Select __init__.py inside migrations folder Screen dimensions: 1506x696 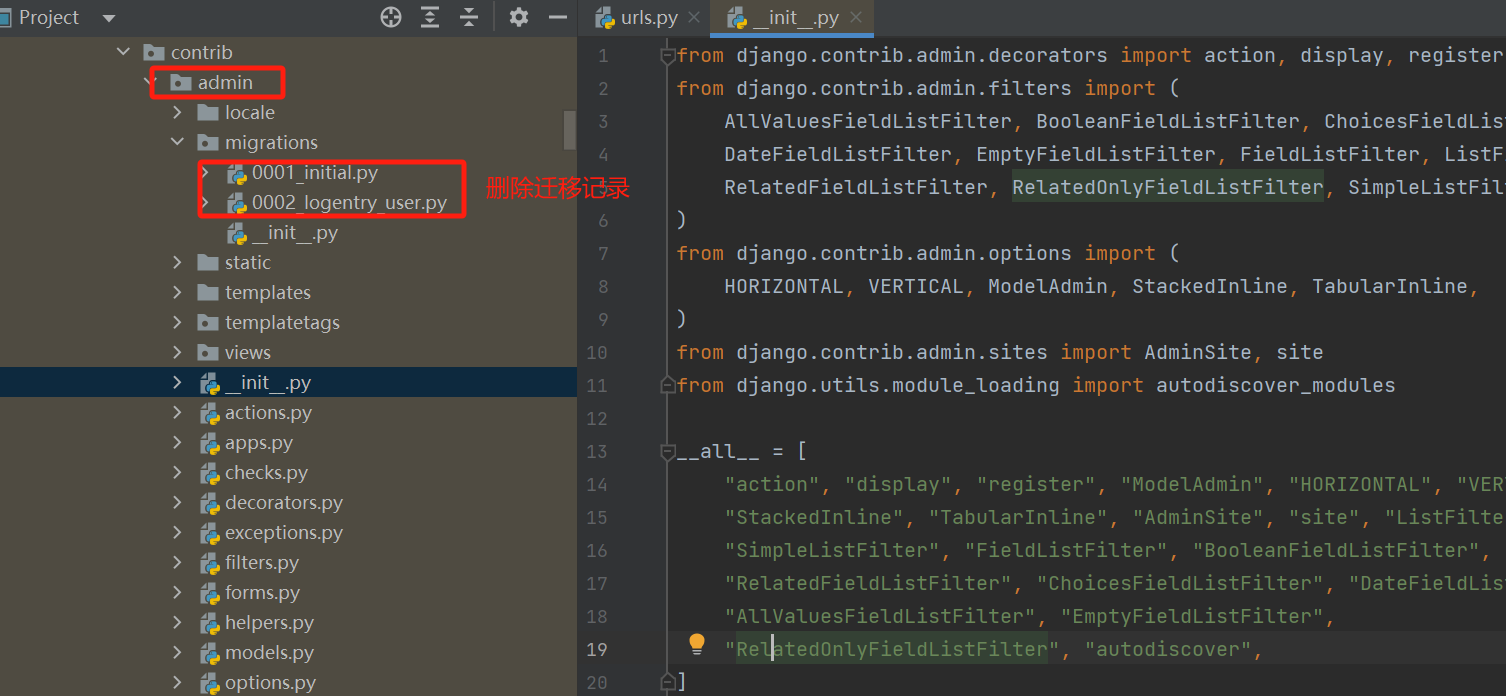coord(295,232)
